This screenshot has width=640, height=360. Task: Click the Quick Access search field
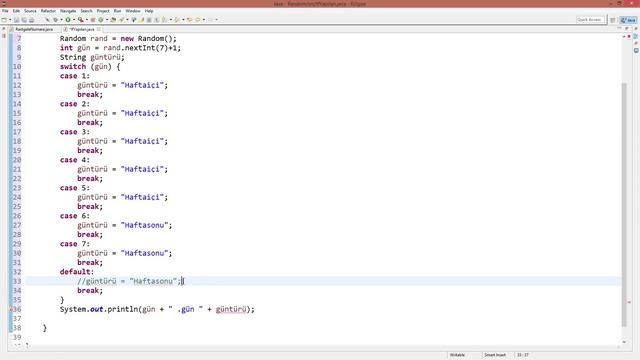tap(590, 20)
